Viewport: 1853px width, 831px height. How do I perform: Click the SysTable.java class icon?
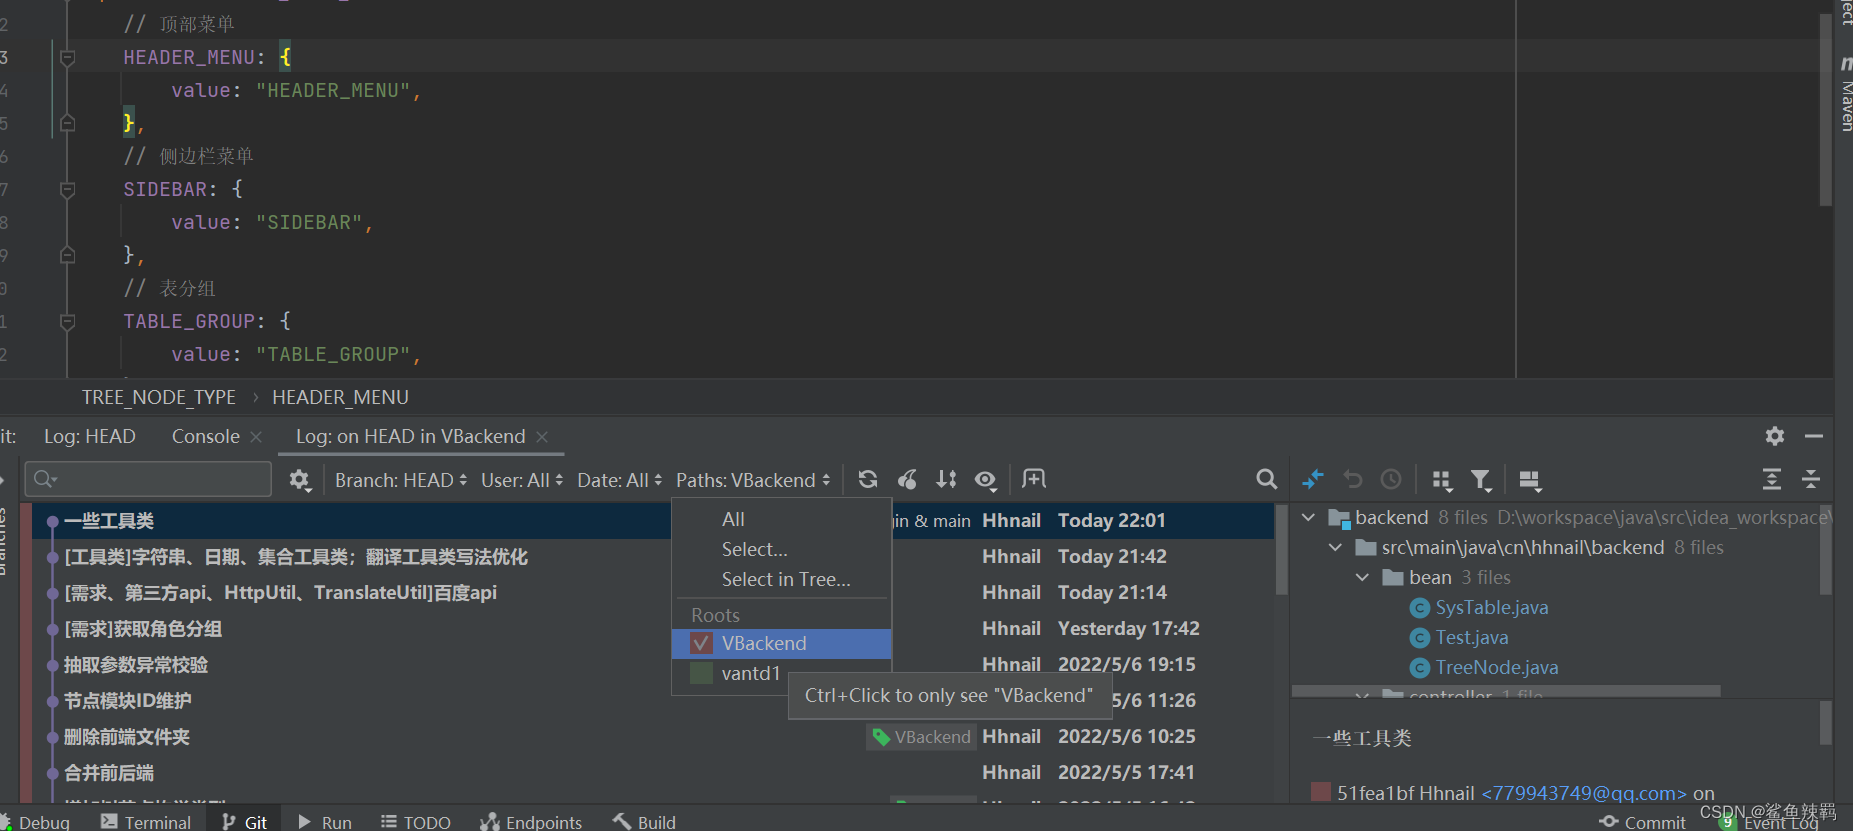tap(1419, 608)
